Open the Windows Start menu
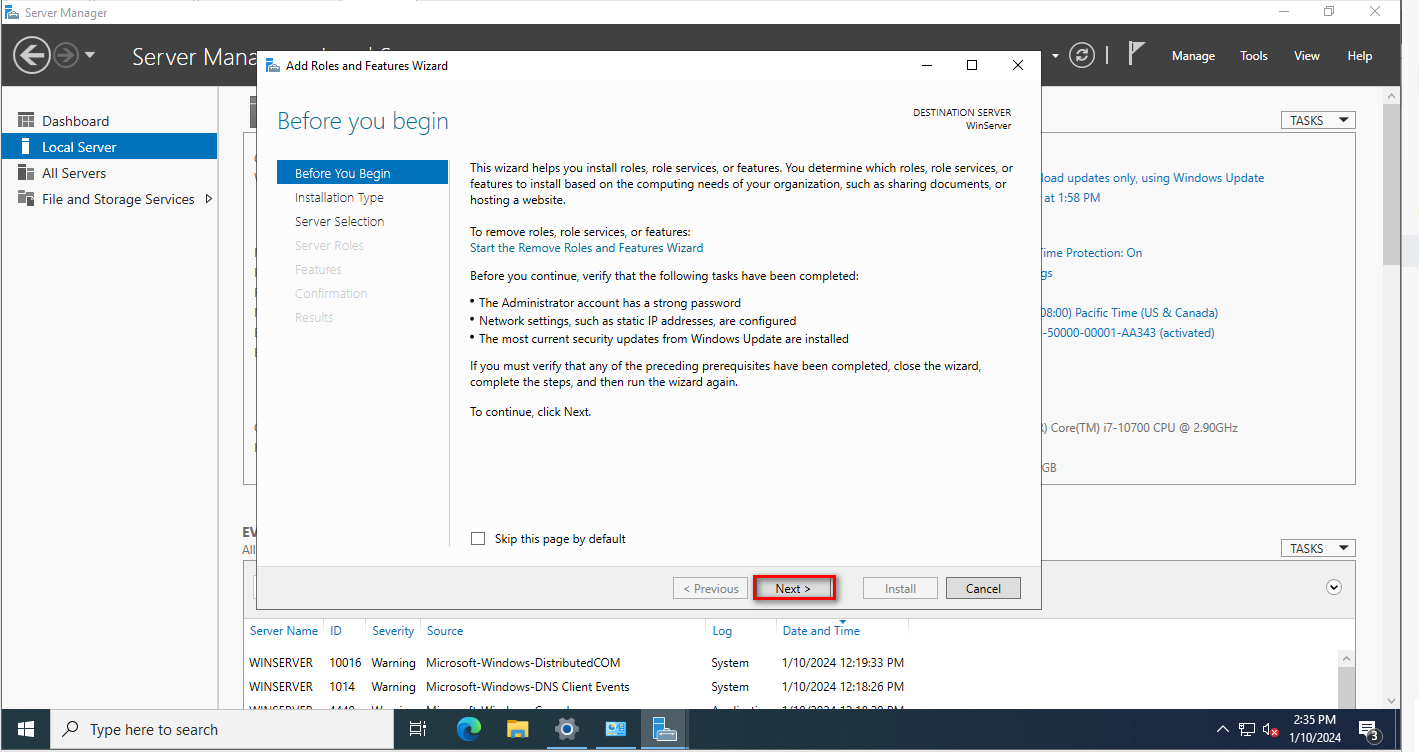The width and height of the screenshot is (1419, 752). (x=26, y=729)
